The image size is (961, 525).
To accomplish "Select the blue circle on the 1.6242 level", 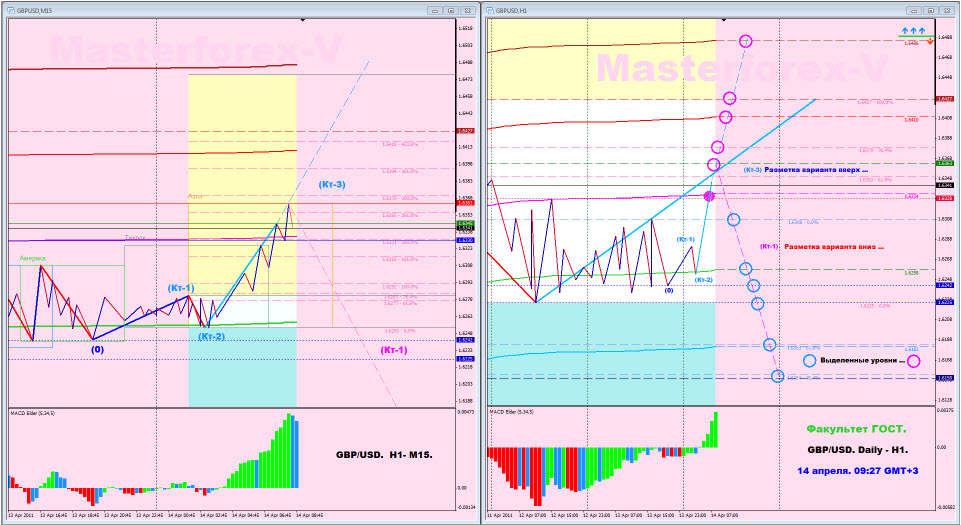I will (x=754, y=285).
